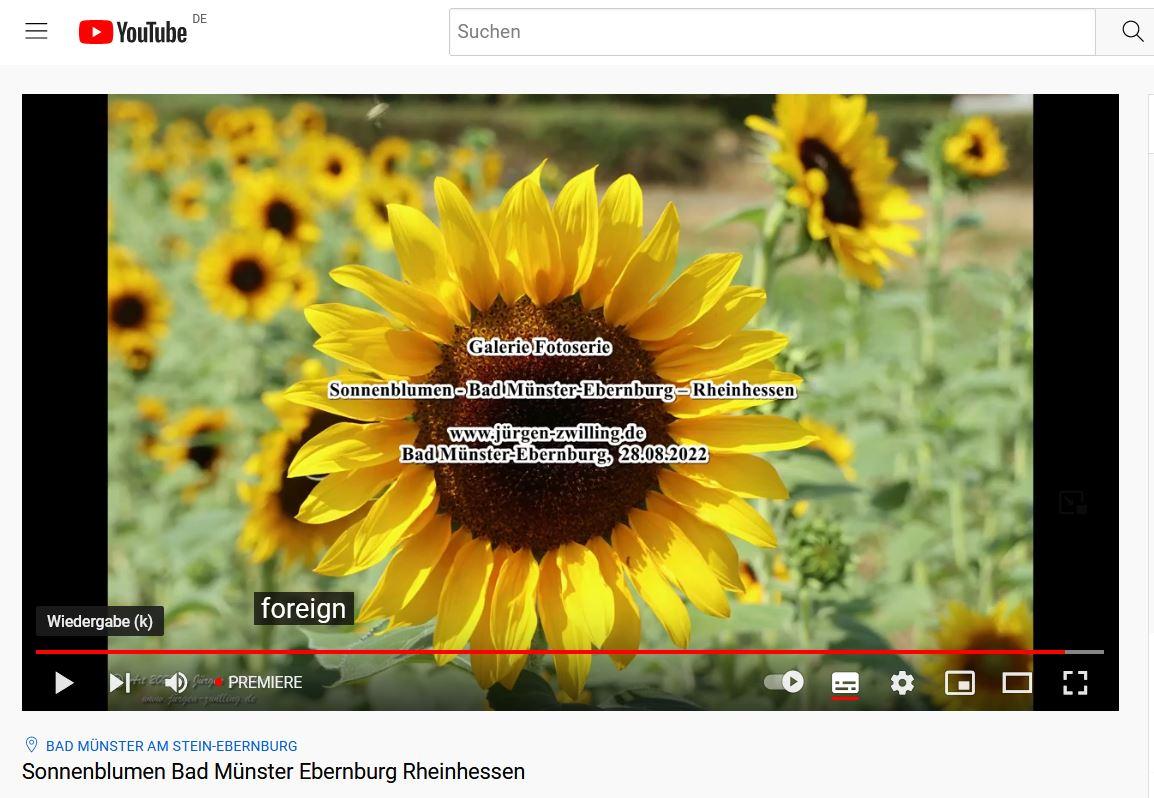Screen dimensions: 1154x798
Task: Open the YouTube guide hamburger menu
Action: [37, 31]
